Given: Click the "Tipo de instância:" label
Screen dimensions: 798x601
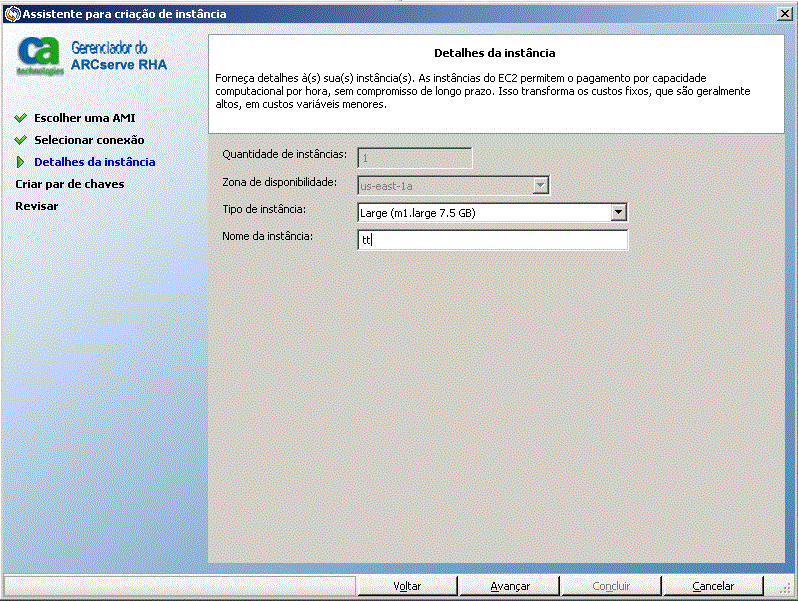Looking at the screenshot, I should [264, 209].
